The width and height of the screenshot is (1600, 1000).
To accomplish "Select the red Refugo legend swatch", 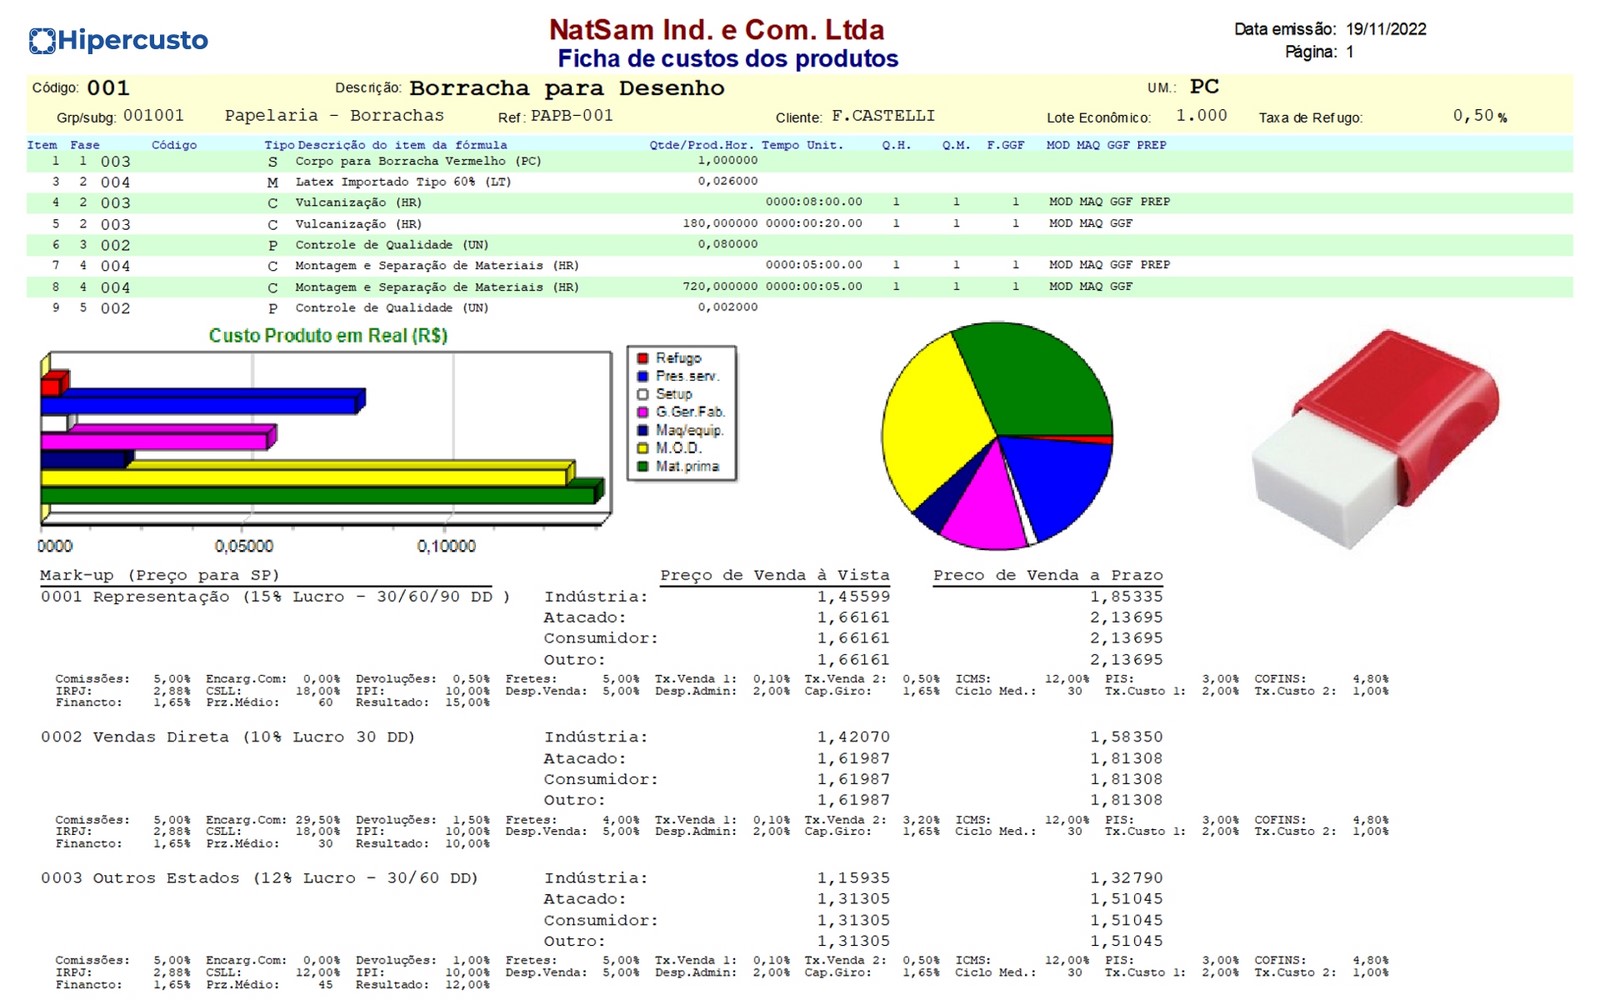I will [x=643, y=358].
